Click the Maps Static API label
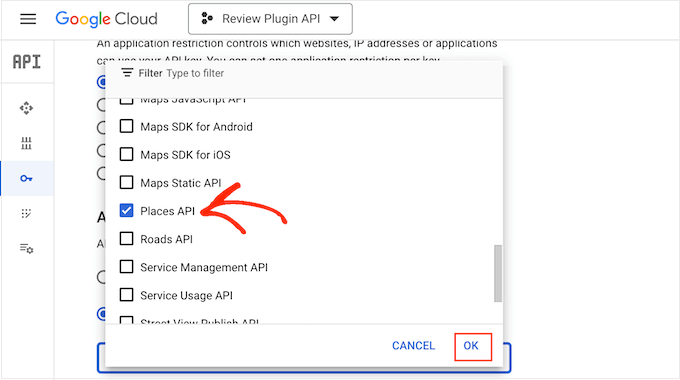 (x=181, y=183)
